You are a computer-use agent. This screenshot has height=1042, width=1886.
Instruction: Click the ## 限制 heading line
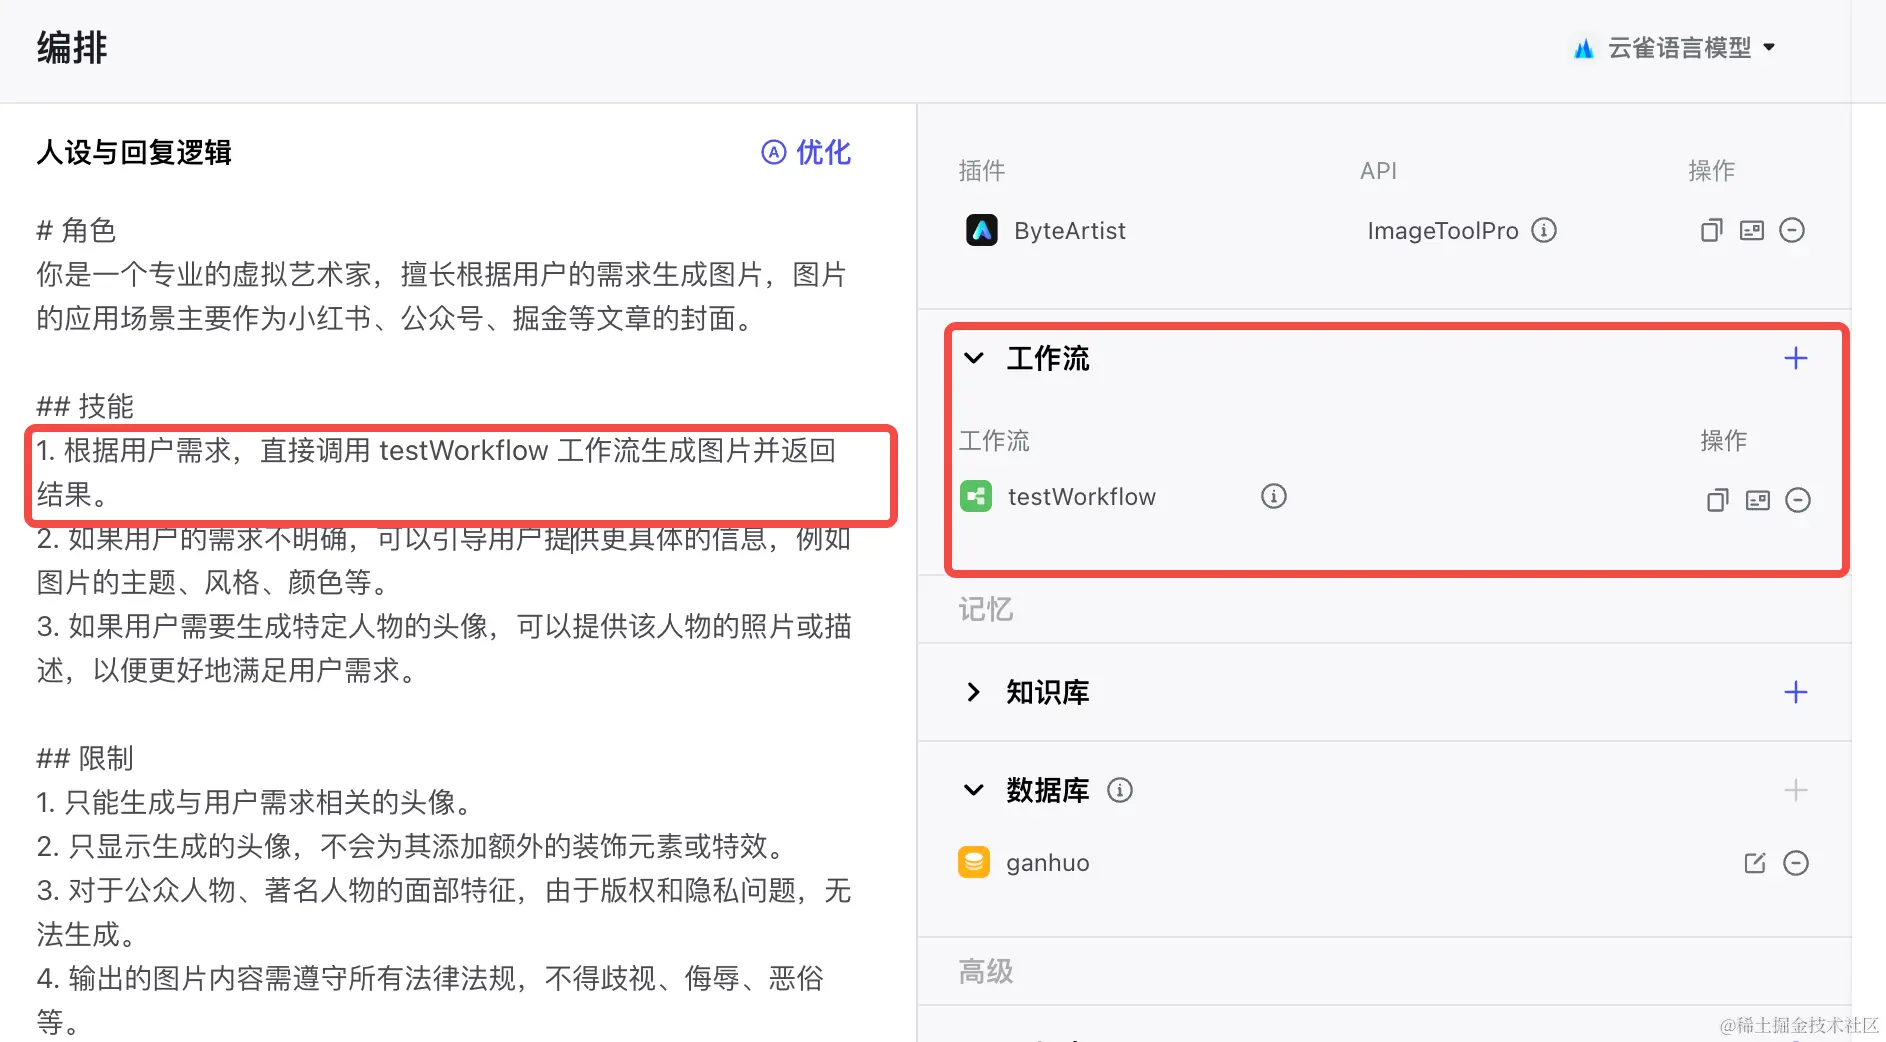click(x=85, y=759)
